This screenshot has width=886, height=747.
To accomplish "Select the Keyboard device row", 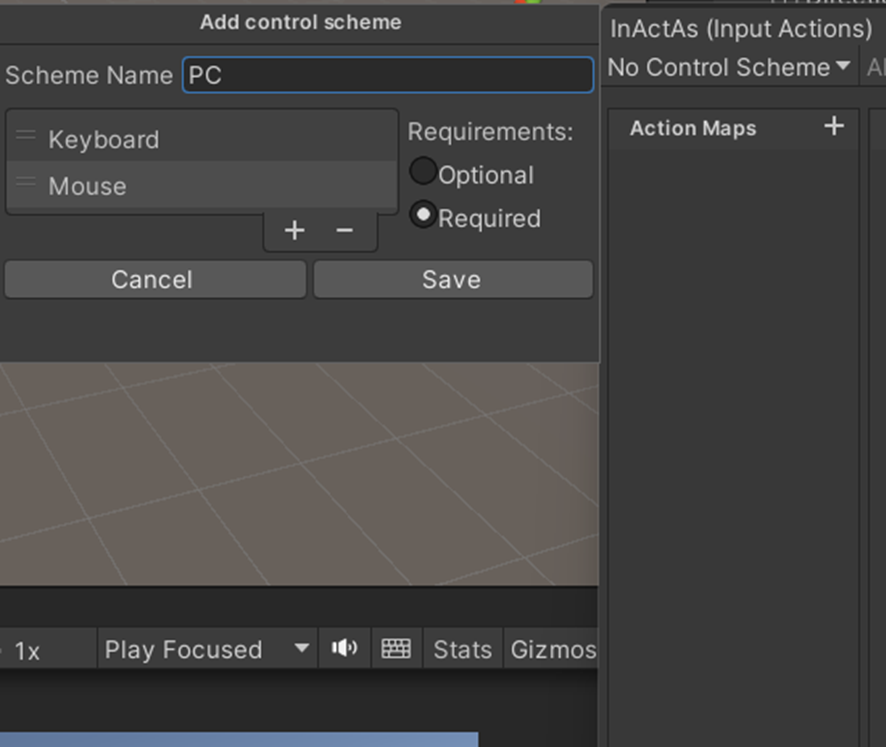I will 202,139.
